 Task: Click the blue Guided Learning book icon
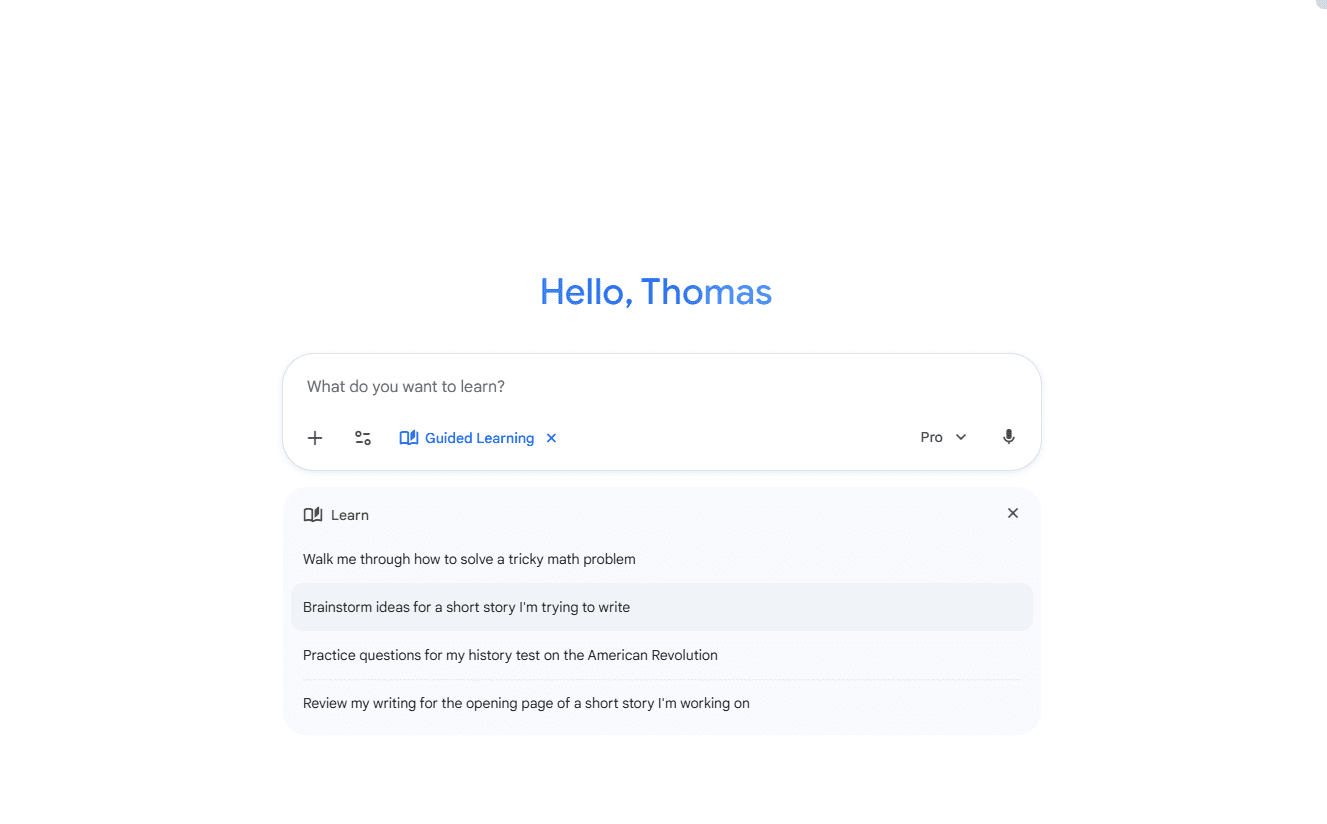[x=409, y=438]
